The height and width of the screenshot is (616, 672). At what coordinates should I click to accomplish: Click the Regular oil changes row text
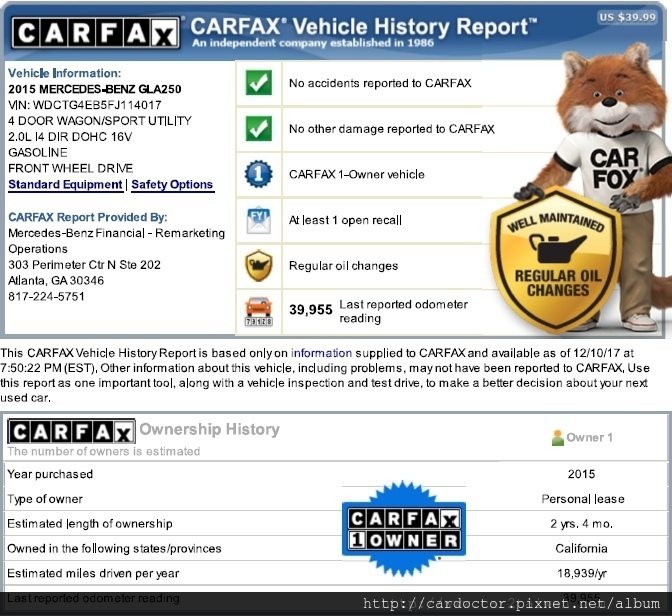coord(343,266)
